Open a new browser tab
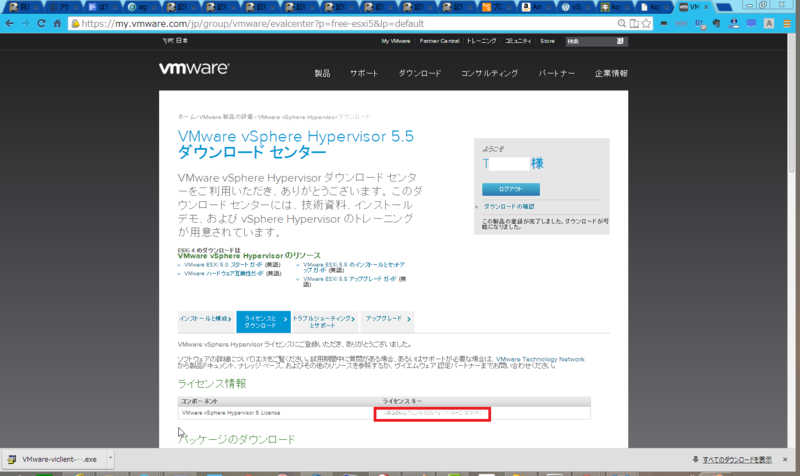The height and width of the screenshot is (476, 800). pos(723,7)
